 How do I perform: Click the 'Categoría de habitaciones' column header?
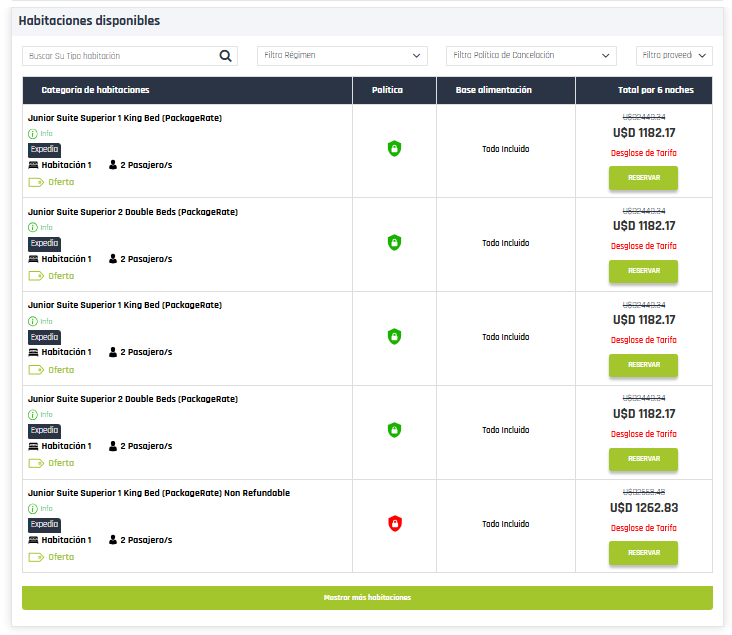pos(95,90)
